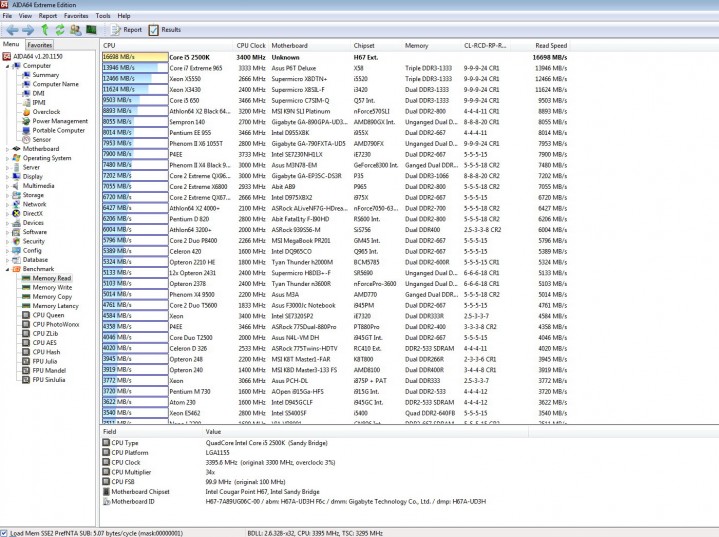Click the 13946 MB/s result bar
The width and height of the screenshot is (719, 537).
click(x=135, y=68)
